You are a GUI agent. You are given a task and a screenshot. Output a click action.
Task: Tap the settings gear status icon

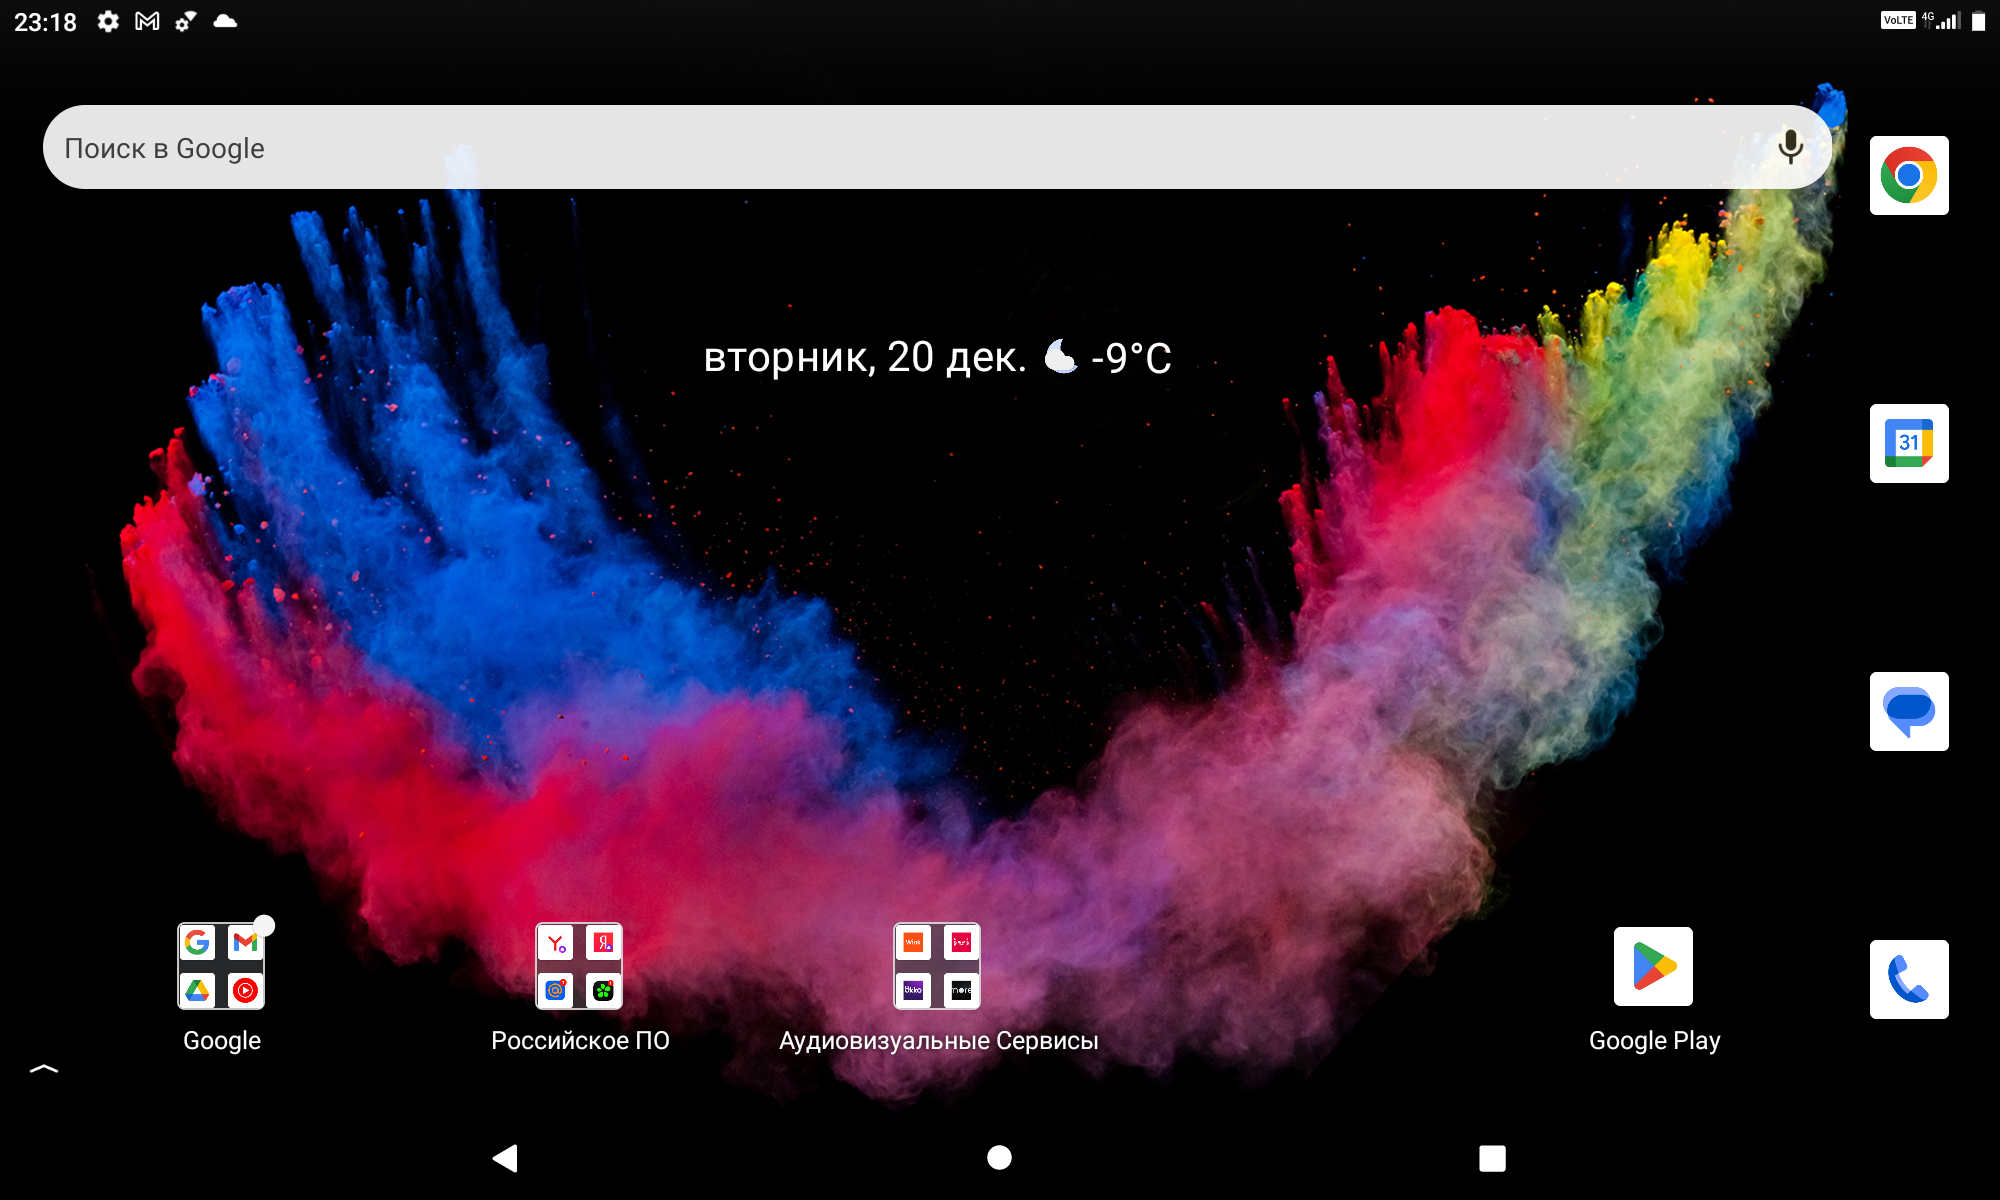click(108, 21)
